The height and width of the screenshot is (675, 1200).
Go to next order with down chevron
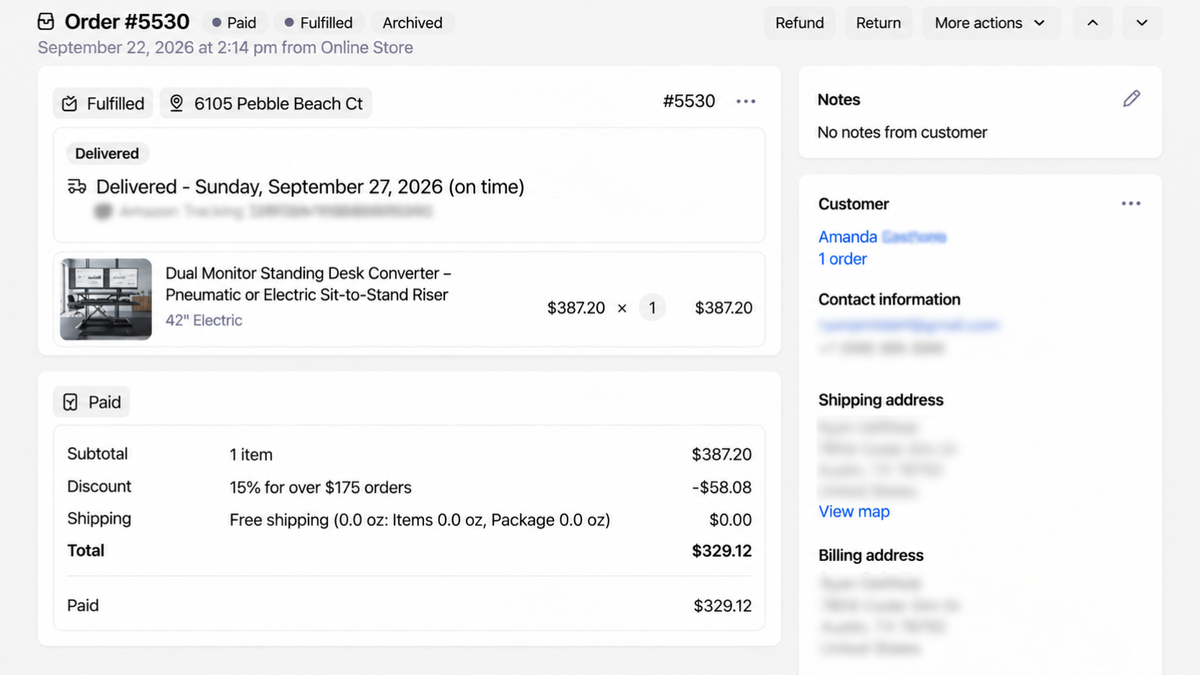point(1142,23)
